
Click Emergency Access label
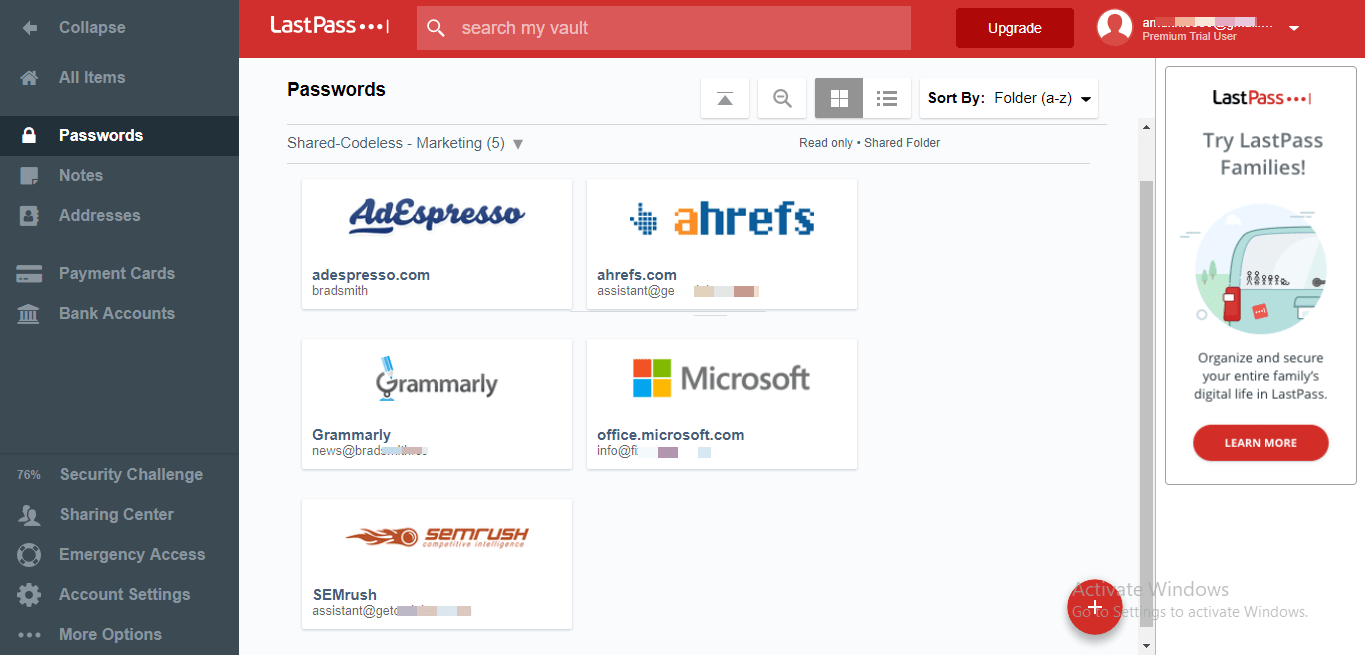[x=132, y=555]
